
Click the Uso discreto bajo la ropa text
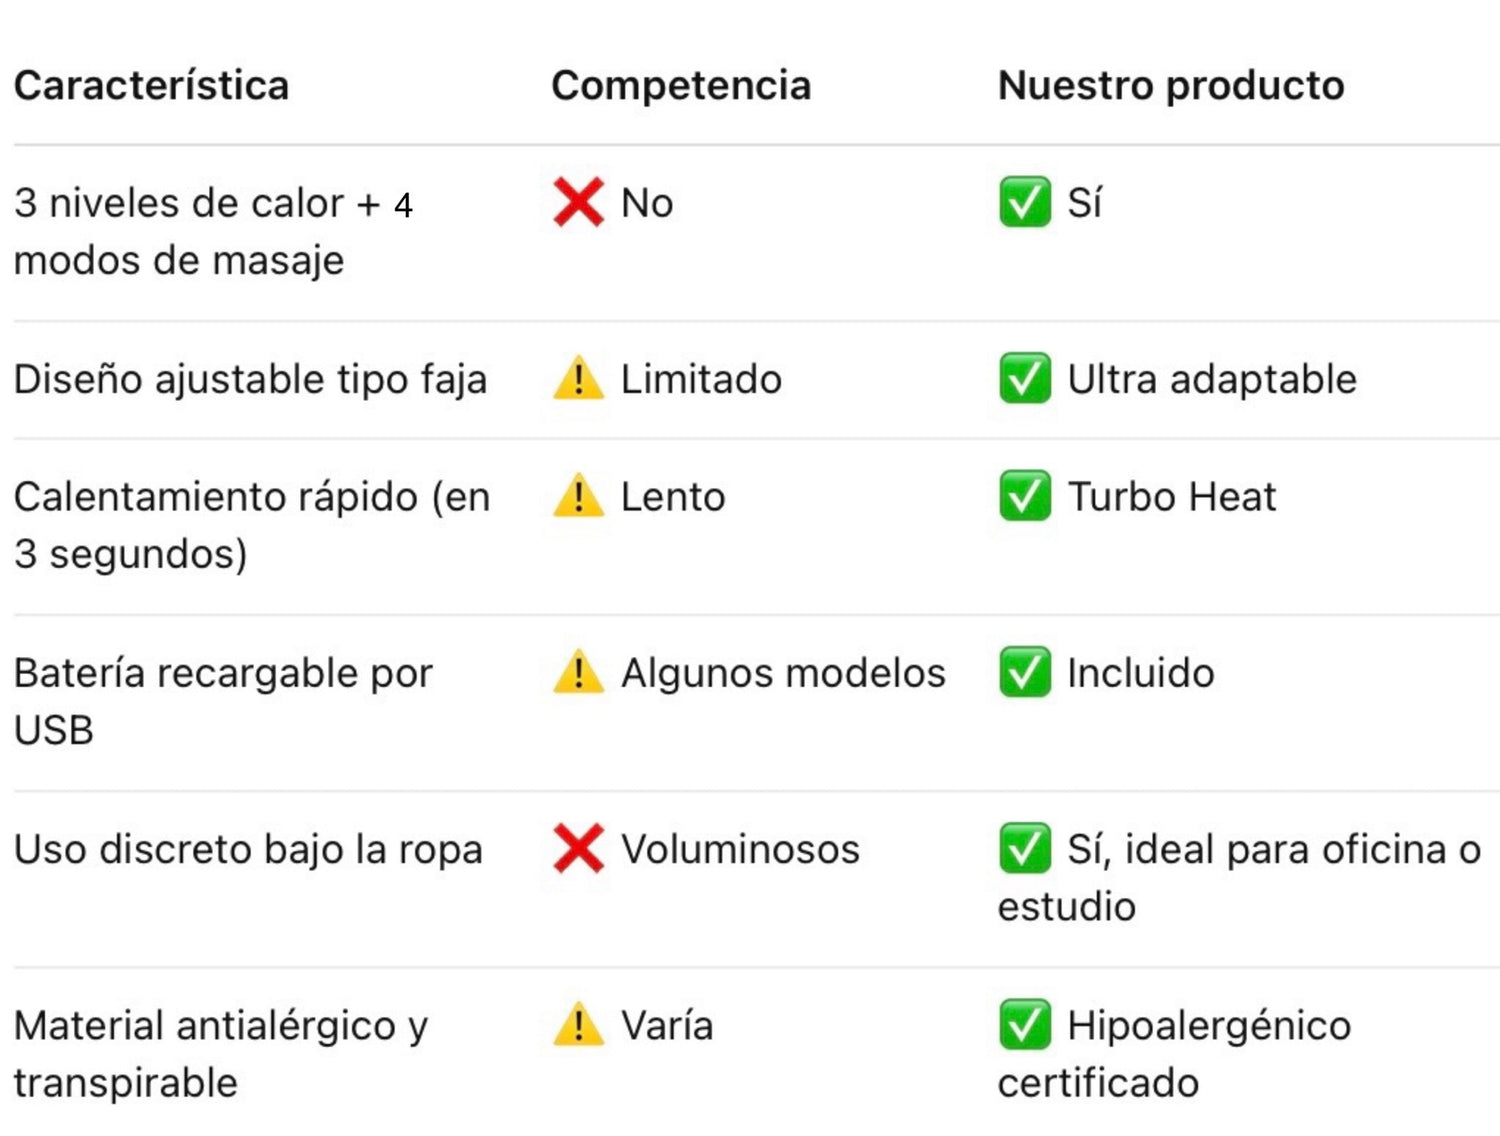tap(248, 850)
